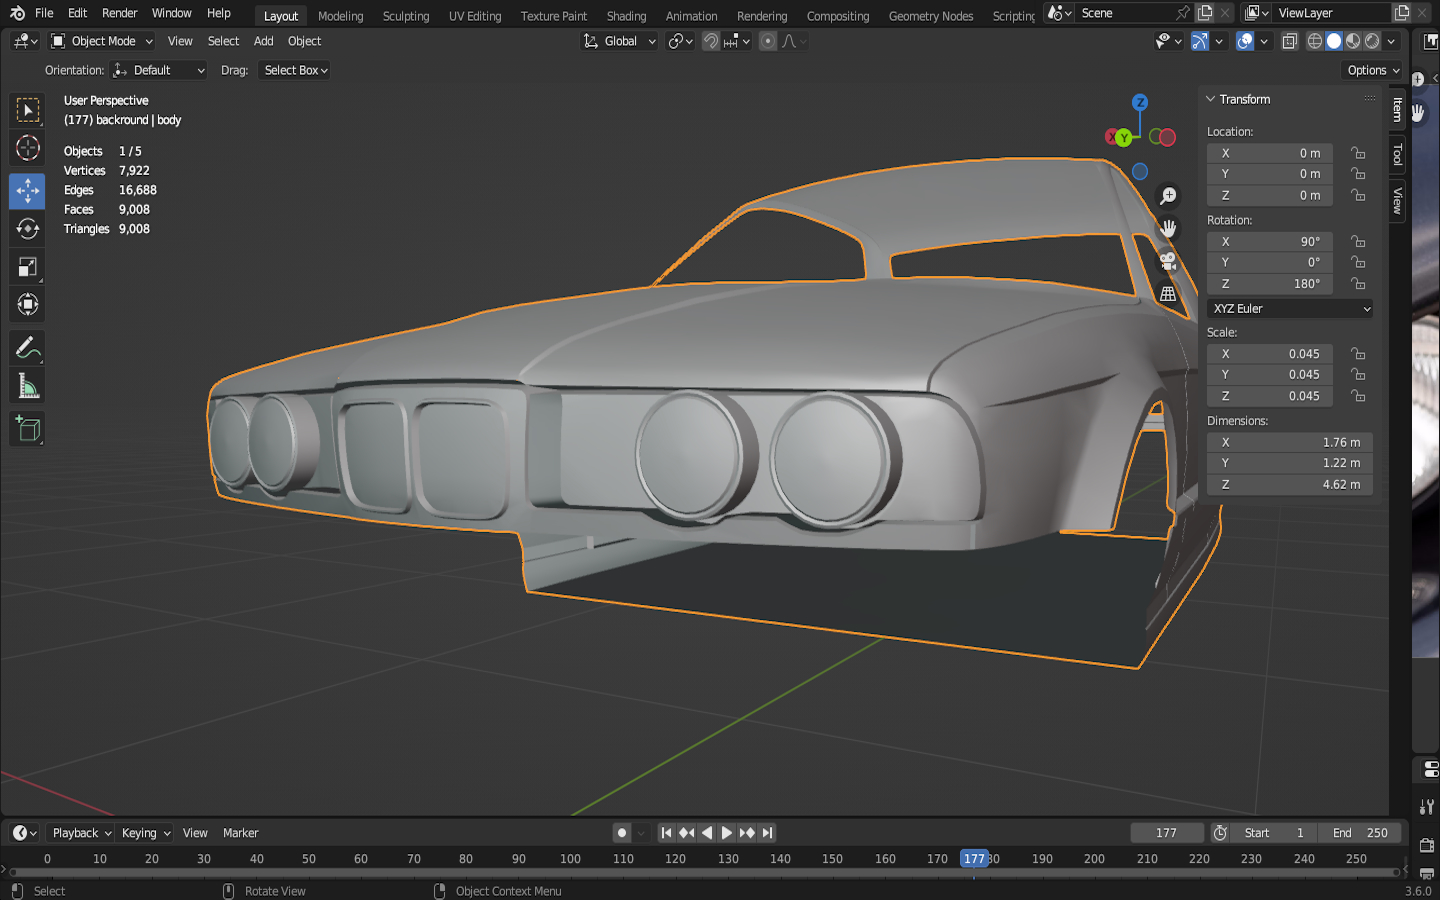Switch to orthographic grid view
The width and height of the screenshot is (1440, 900).
pyautogui.click(x=1167, y=294)
